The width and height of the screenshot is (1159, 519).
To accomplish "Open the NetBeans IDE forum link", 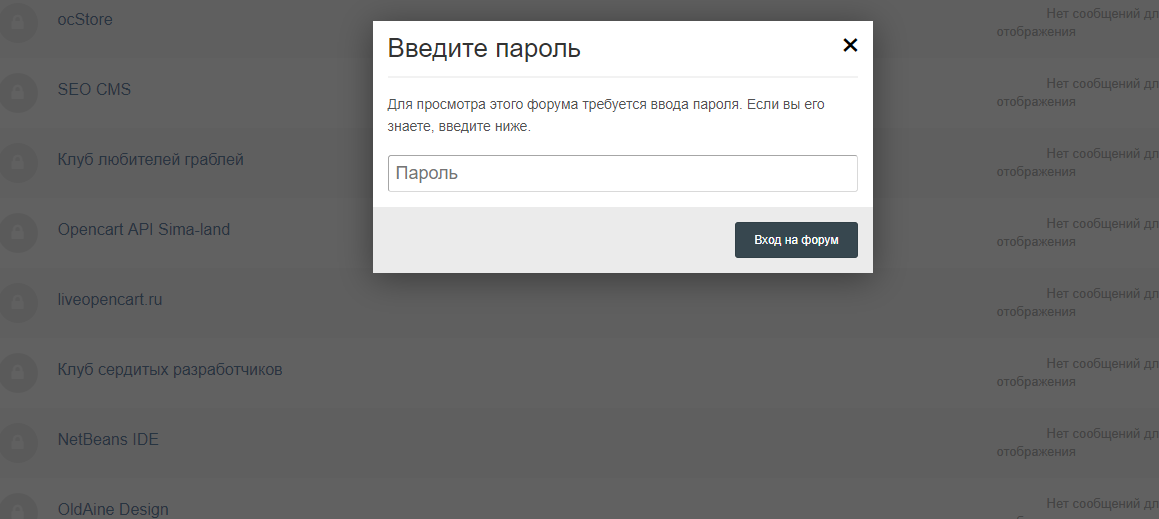I will pyautogui.click(x=108, y=440).
